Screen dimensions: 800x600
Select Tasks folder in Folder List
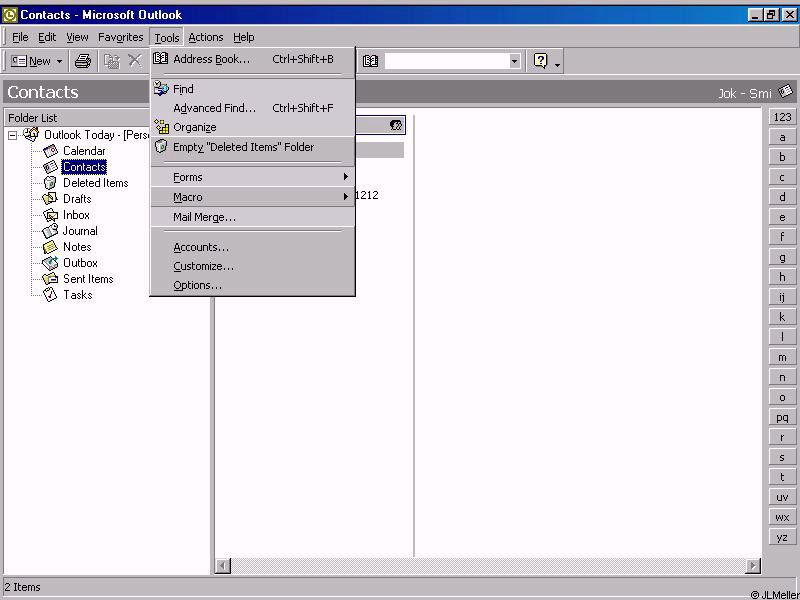(x=78, y=295)
